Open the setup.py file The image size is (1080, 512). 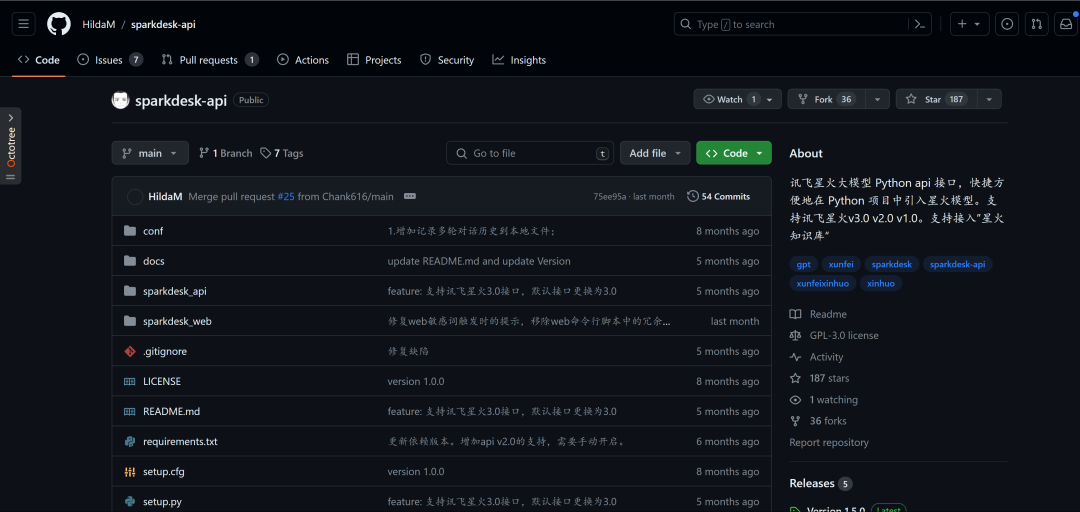(163, 502)
